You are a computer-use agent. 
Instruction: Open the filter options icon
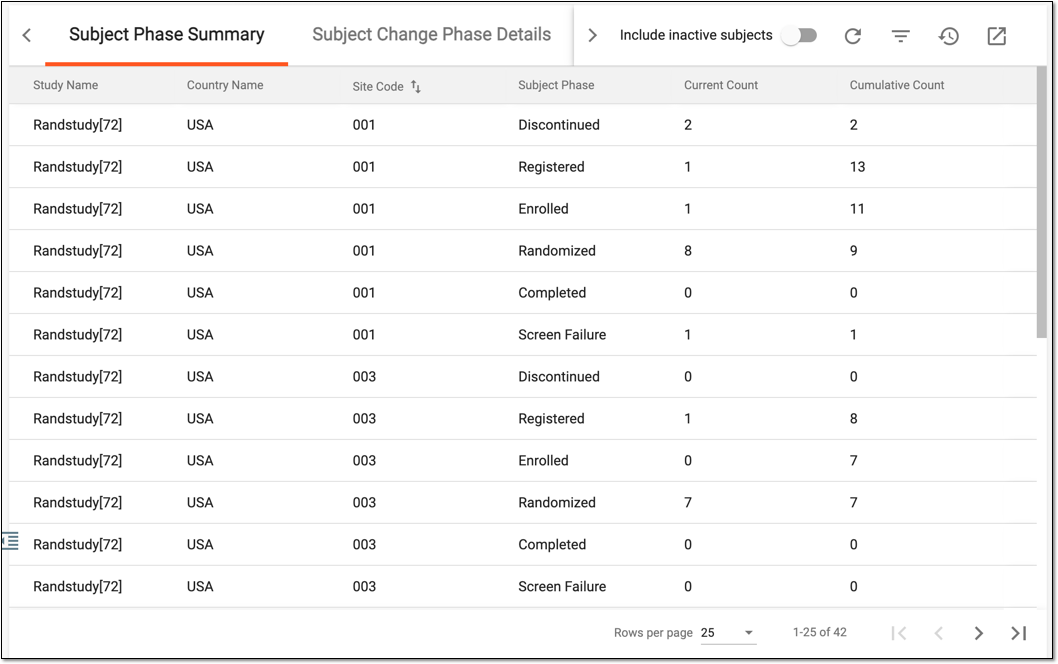901,36
